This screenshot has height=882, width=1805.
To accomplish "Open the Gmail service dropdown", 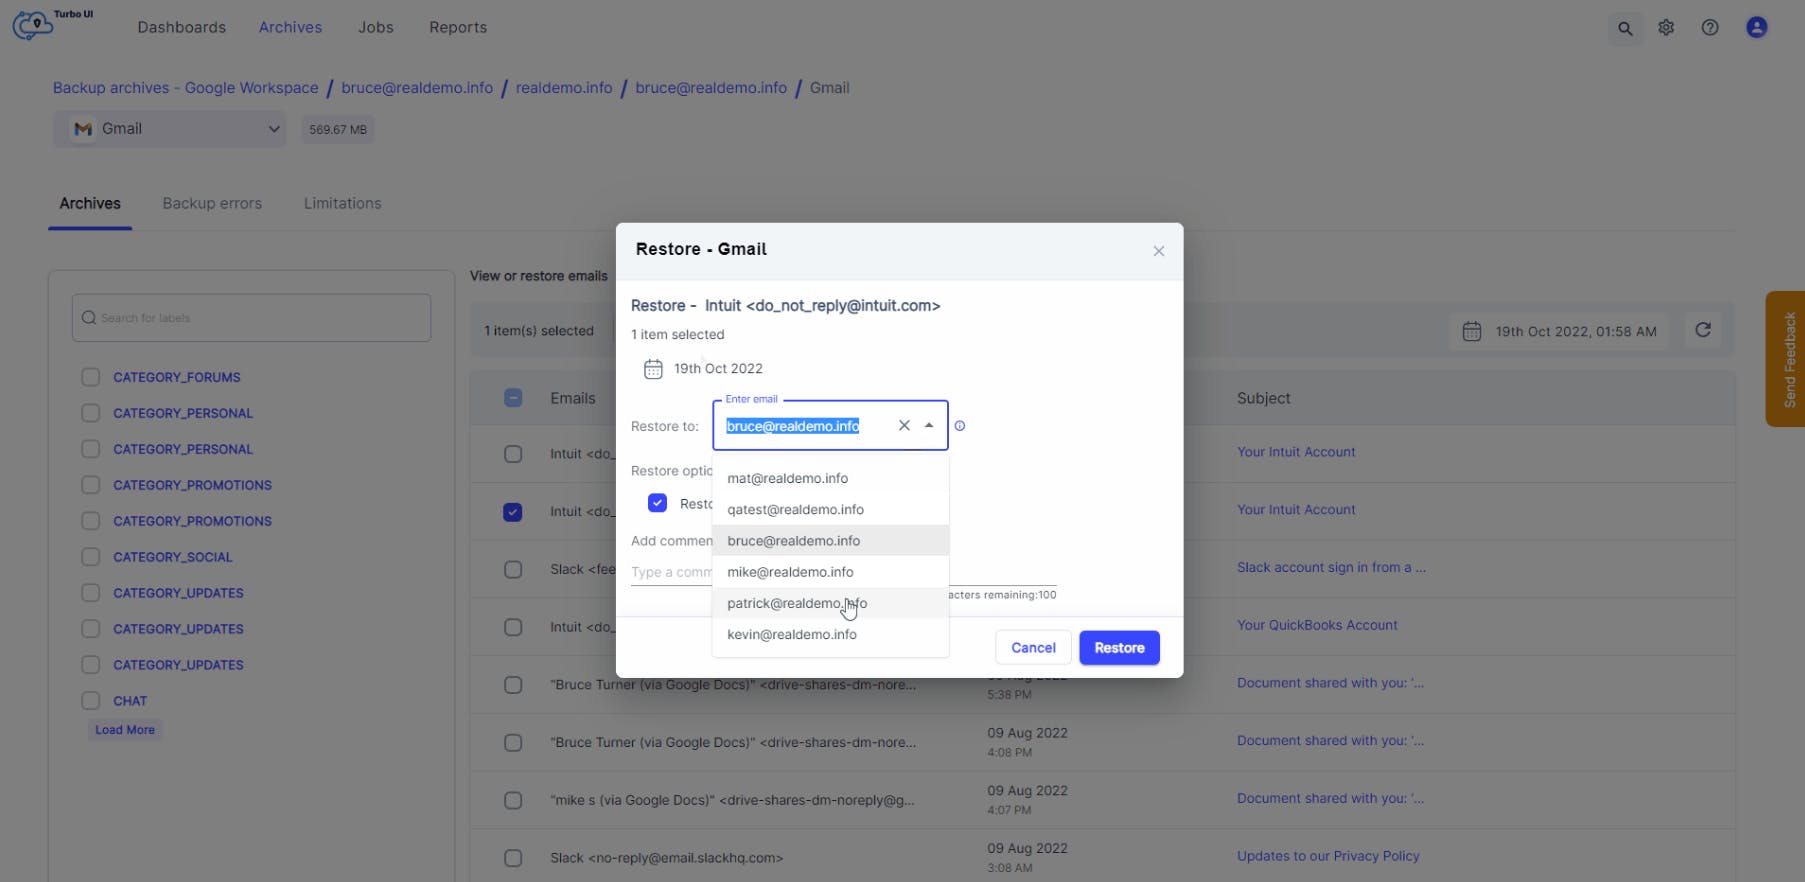I will coord(170,129).
